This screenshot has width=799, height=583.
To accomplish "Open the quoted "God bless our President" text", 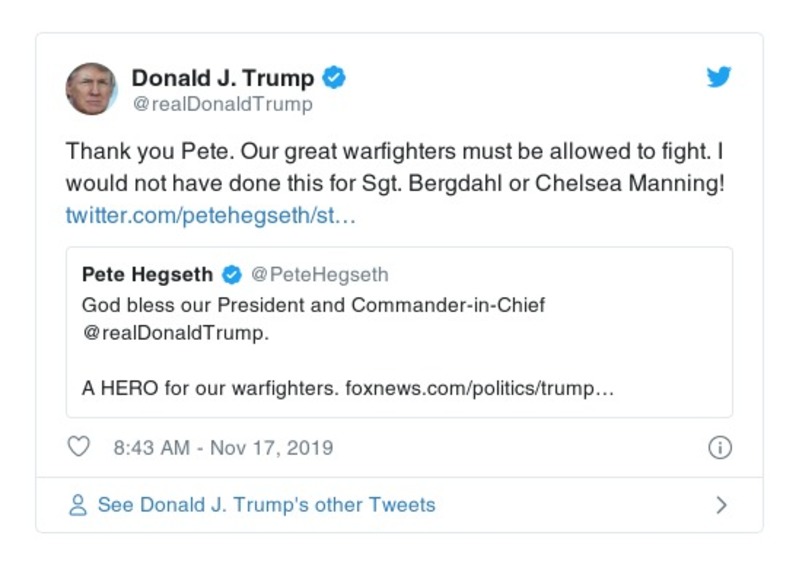I will pyautogui.click(x=313, y=305).
